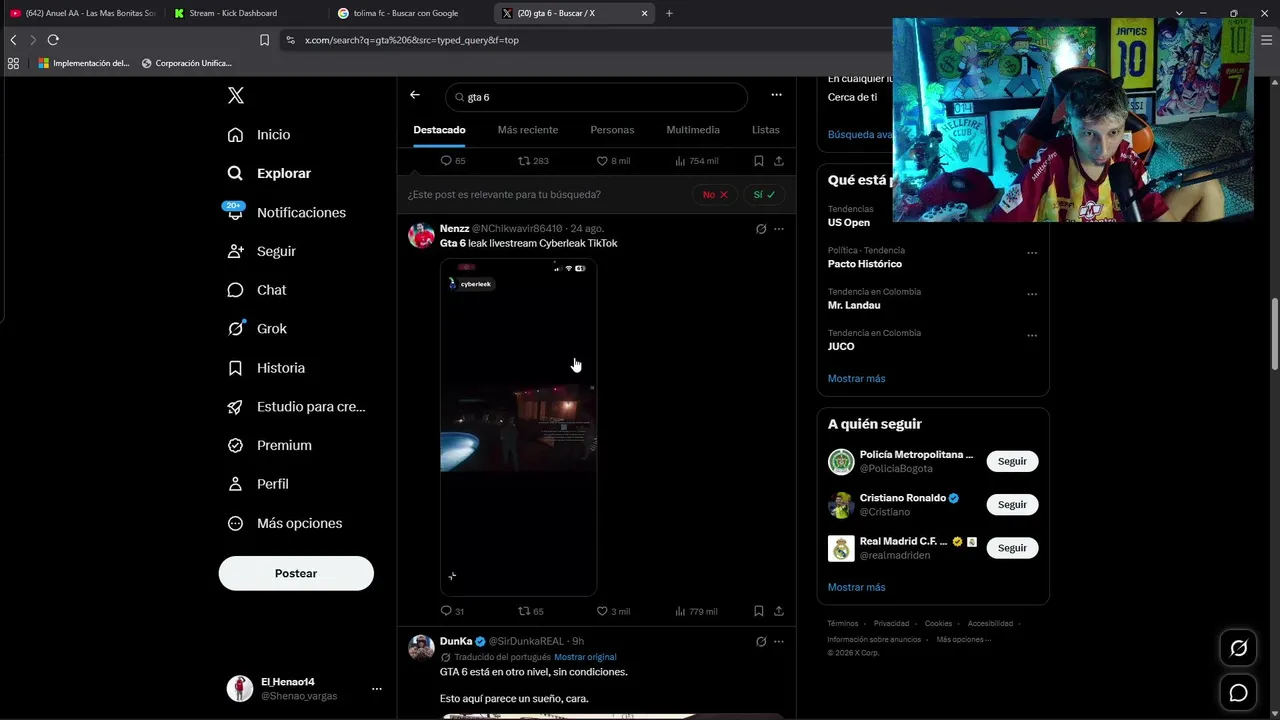
Task: Open Chat from the sidebar
Action: [x=257, y=290]
